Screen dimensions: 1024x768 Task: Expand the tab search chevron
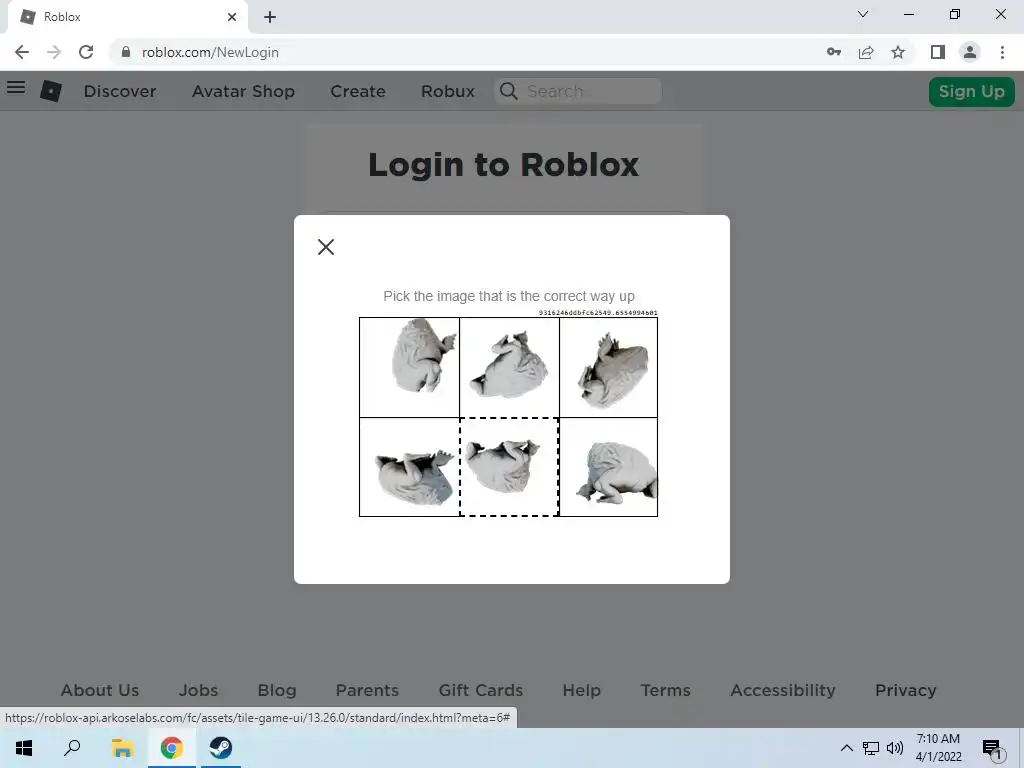(863, 14)
